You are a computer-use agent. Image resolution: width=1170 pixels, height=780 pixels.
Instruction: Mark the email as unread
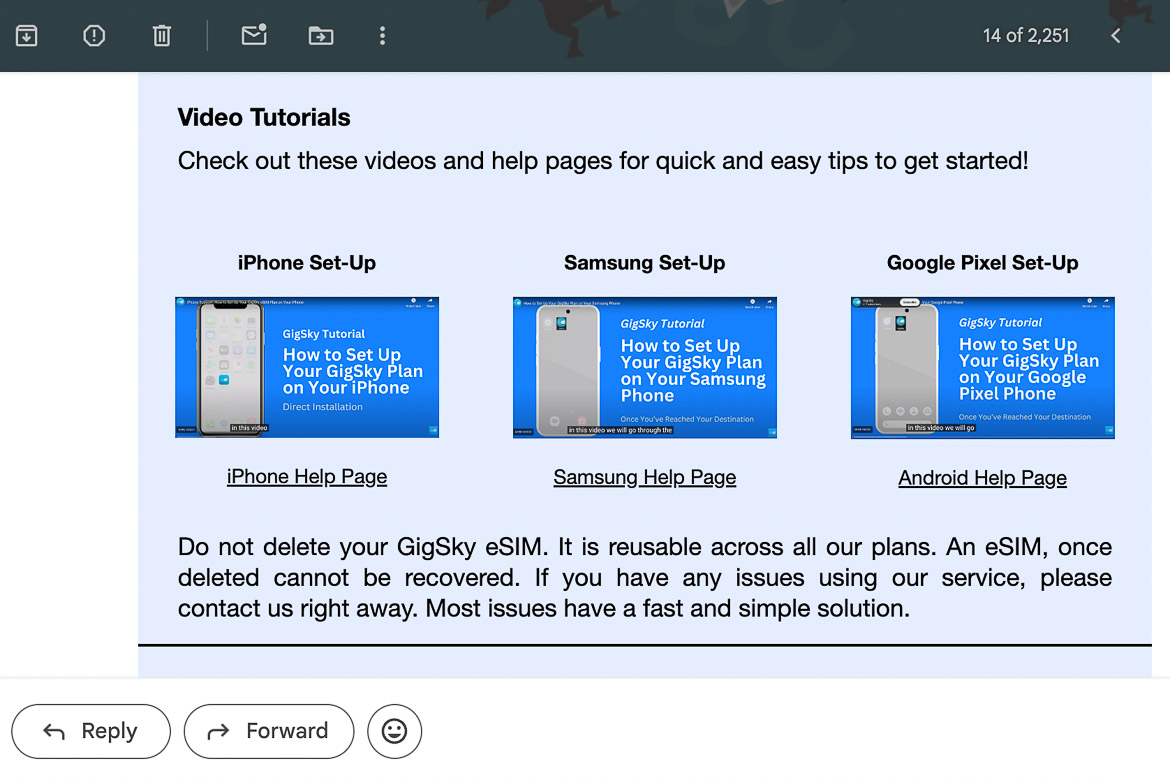click(x=253, y=35)
